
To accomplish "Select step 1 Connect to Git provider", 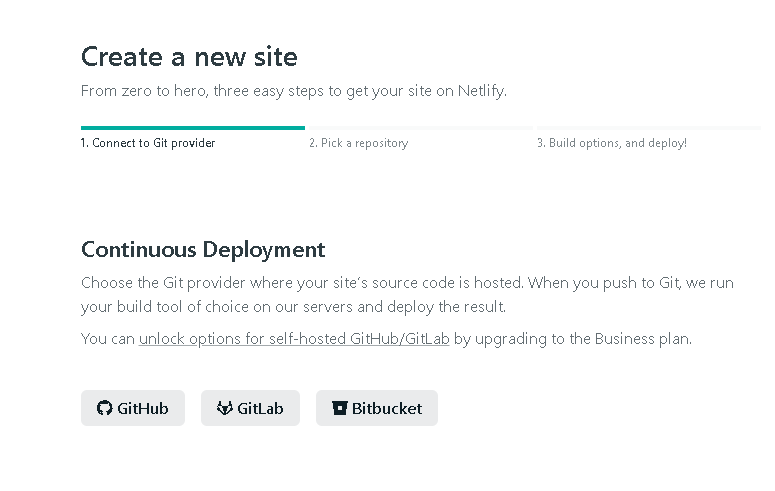I will (148, 143).
